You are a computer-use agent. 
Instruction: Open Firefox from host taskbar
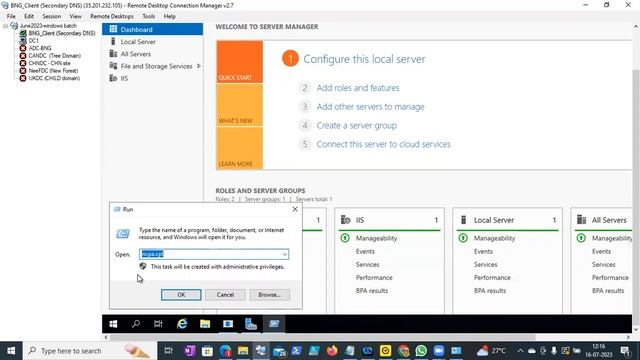332,351
